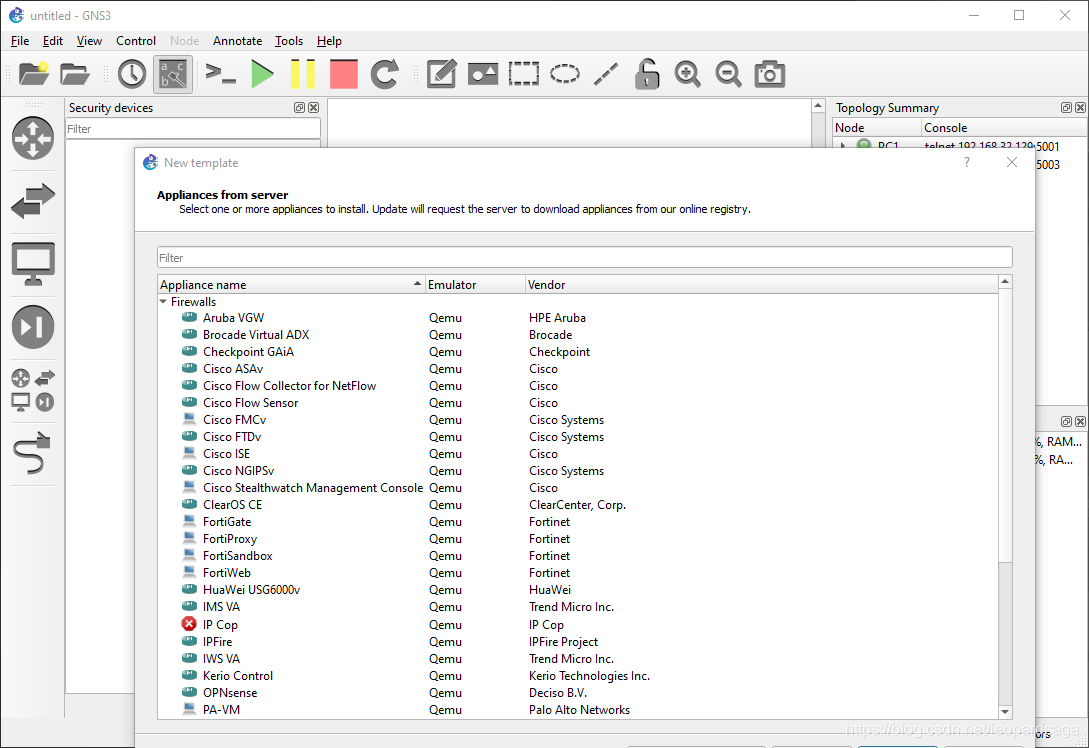Reload all nodes icon
Screen dimensions: 1089x748
[x=385, y=74]
